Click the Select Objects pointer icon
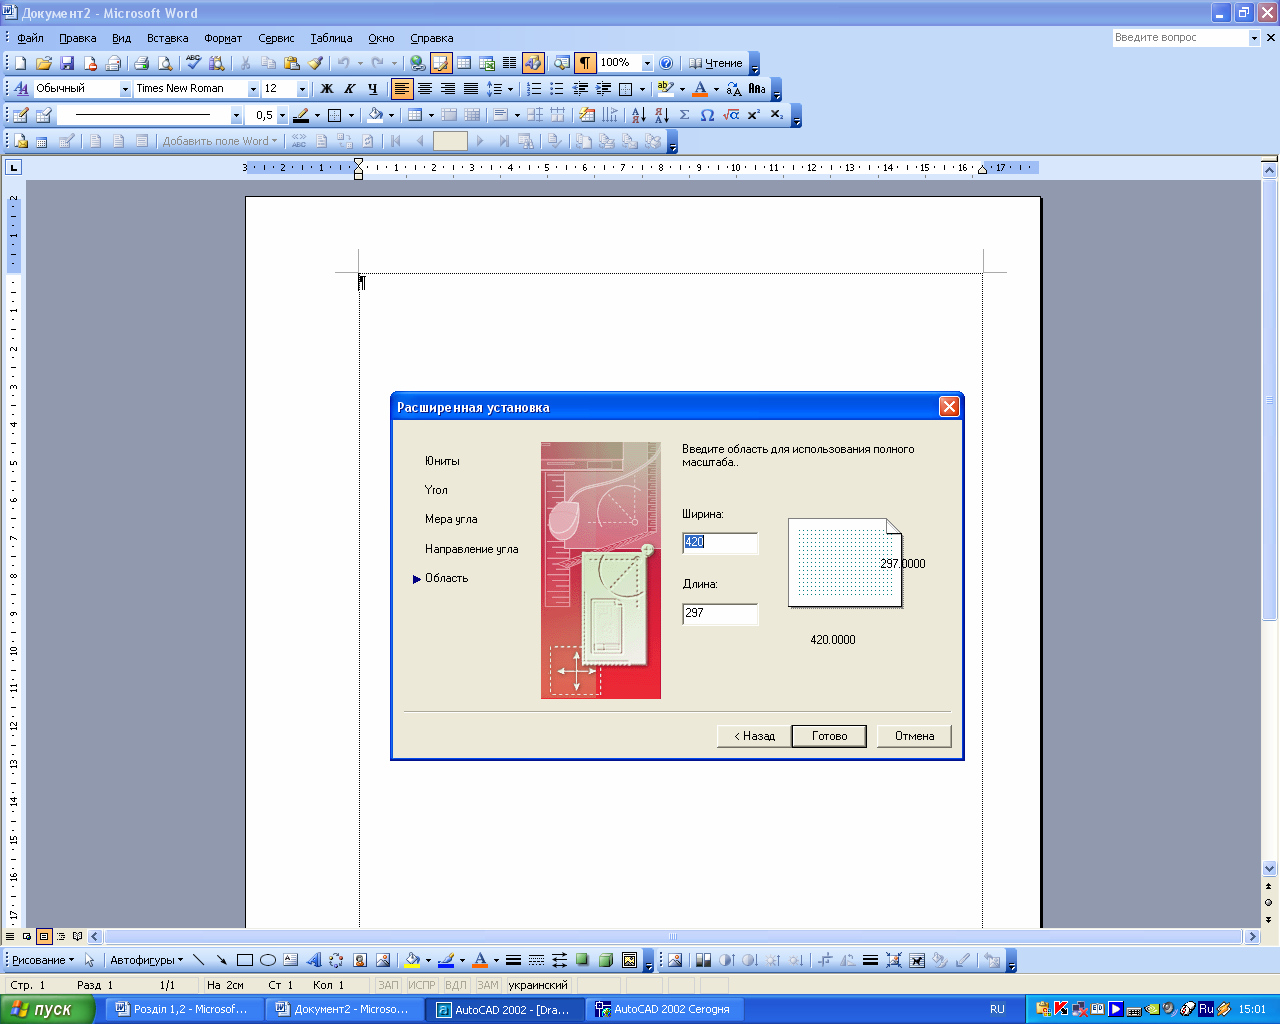1280x1024 pixels. coord(89,960)
